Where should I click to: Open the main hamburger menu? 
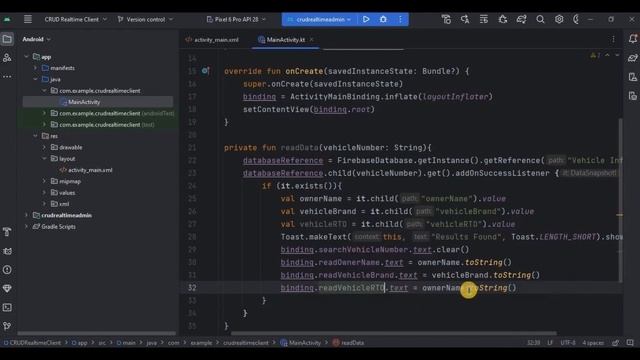coord(28,19)
